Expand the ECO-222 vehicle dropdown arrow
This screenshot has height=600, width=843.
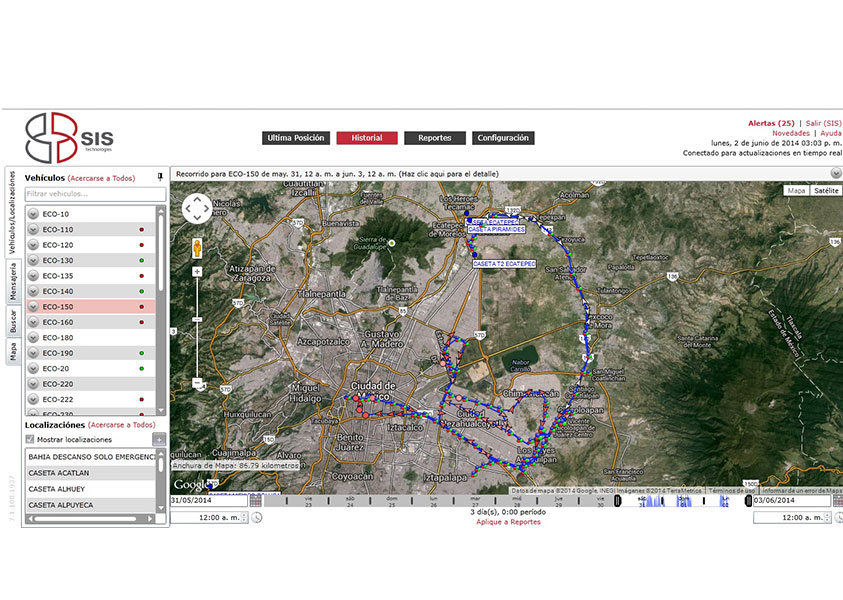click(33, 399)
